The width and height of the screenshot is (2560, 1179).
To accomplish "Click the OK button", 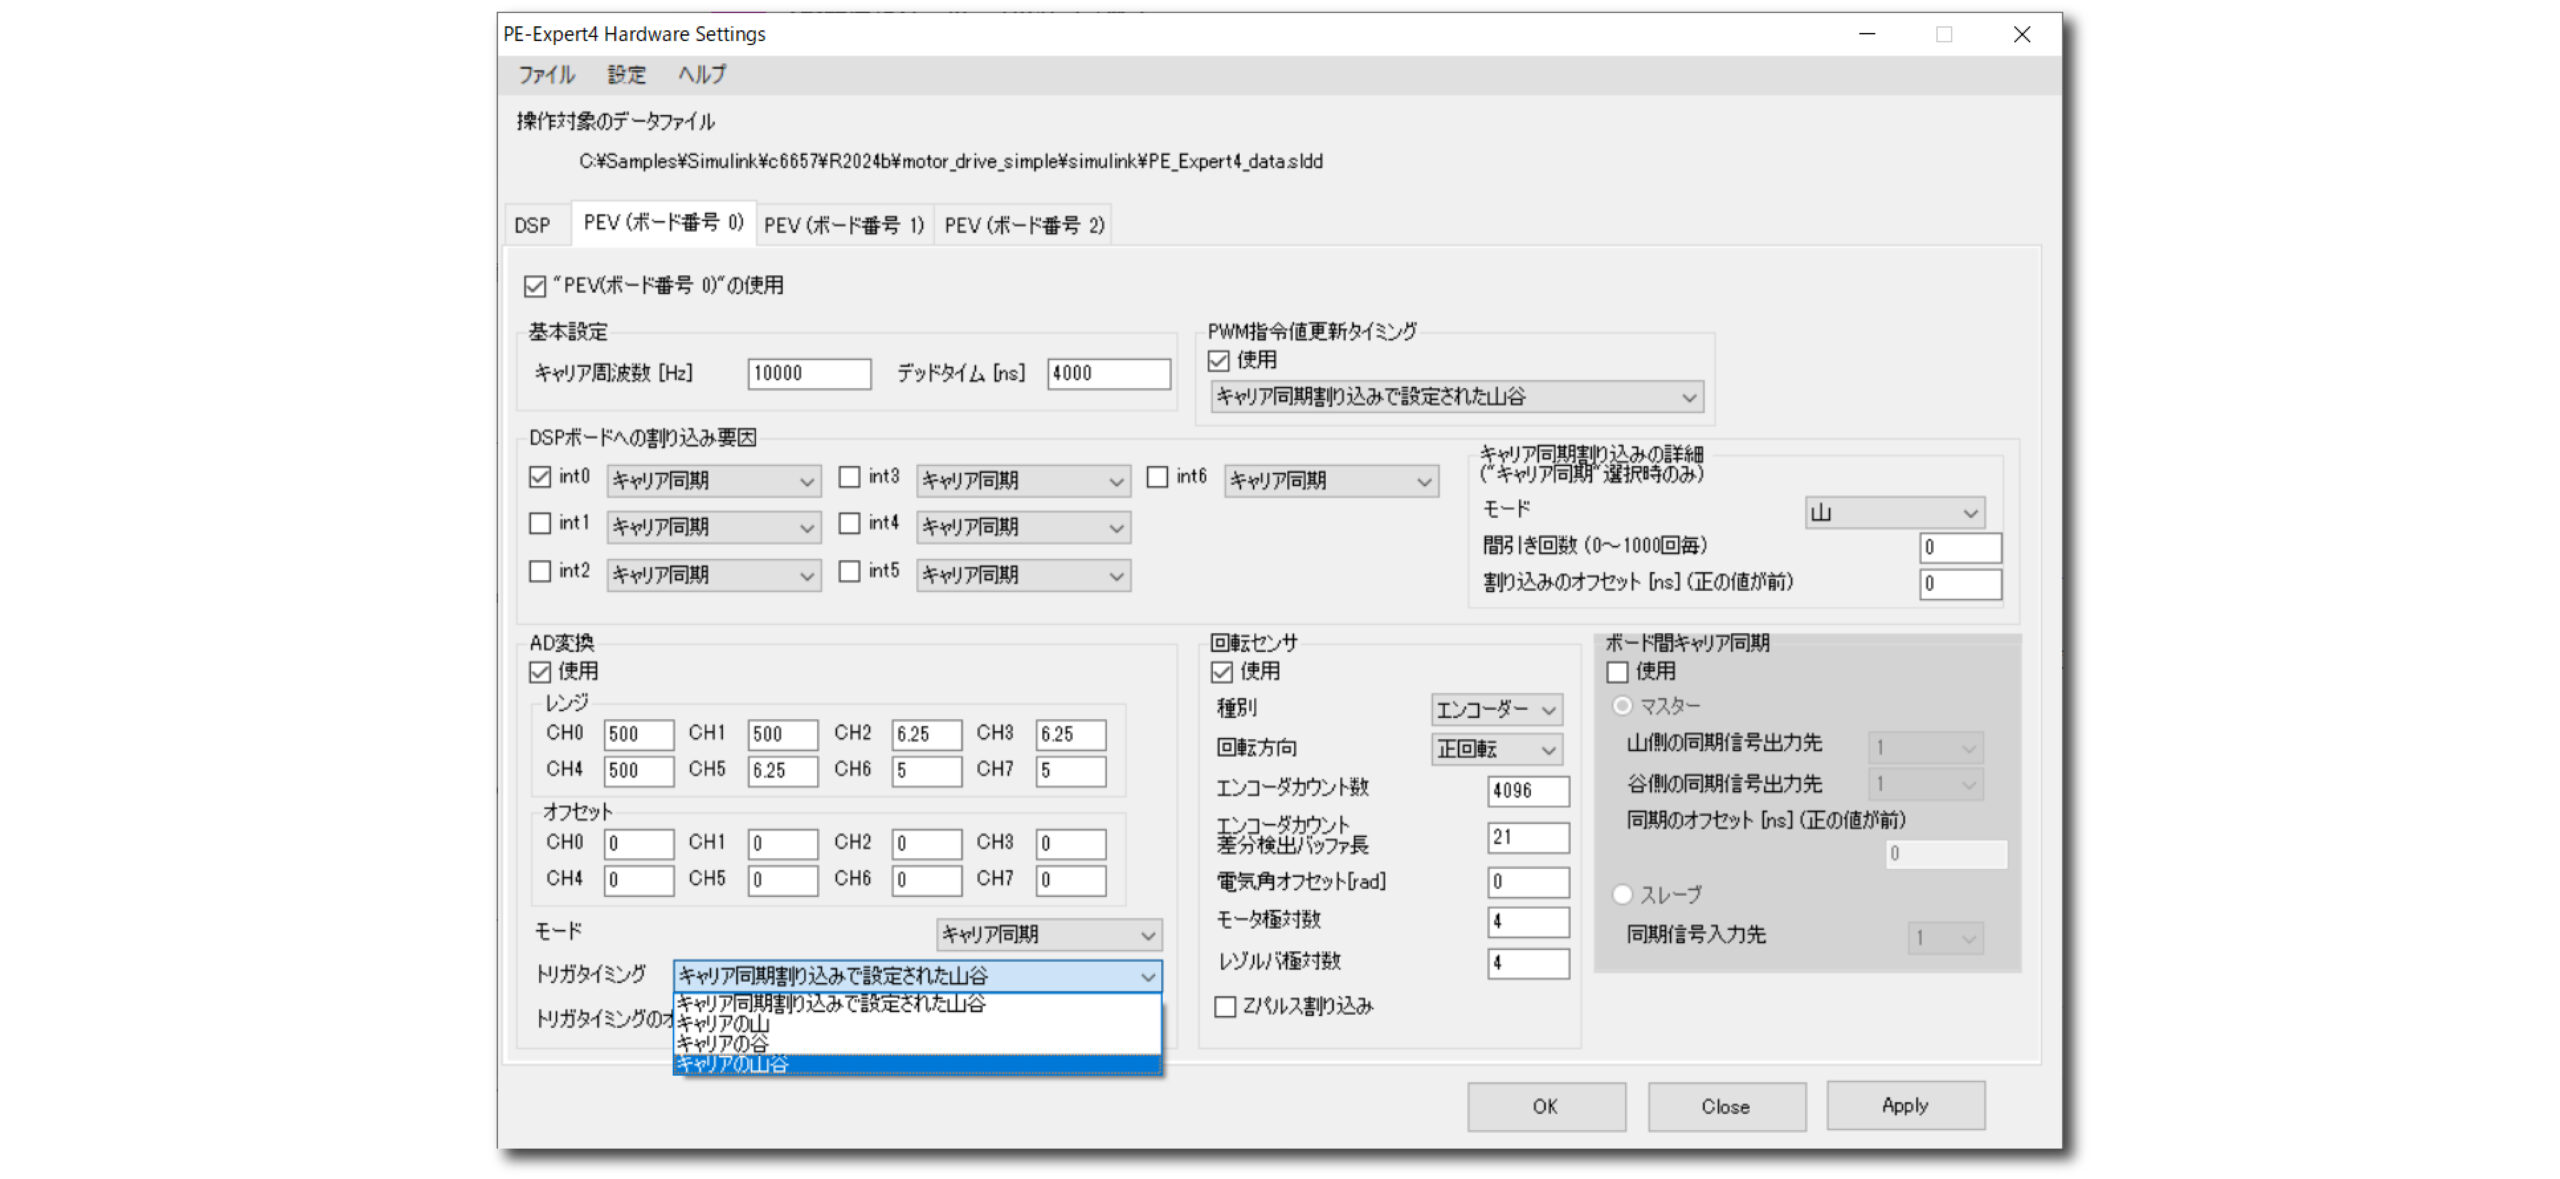I will (1545, 1106).
